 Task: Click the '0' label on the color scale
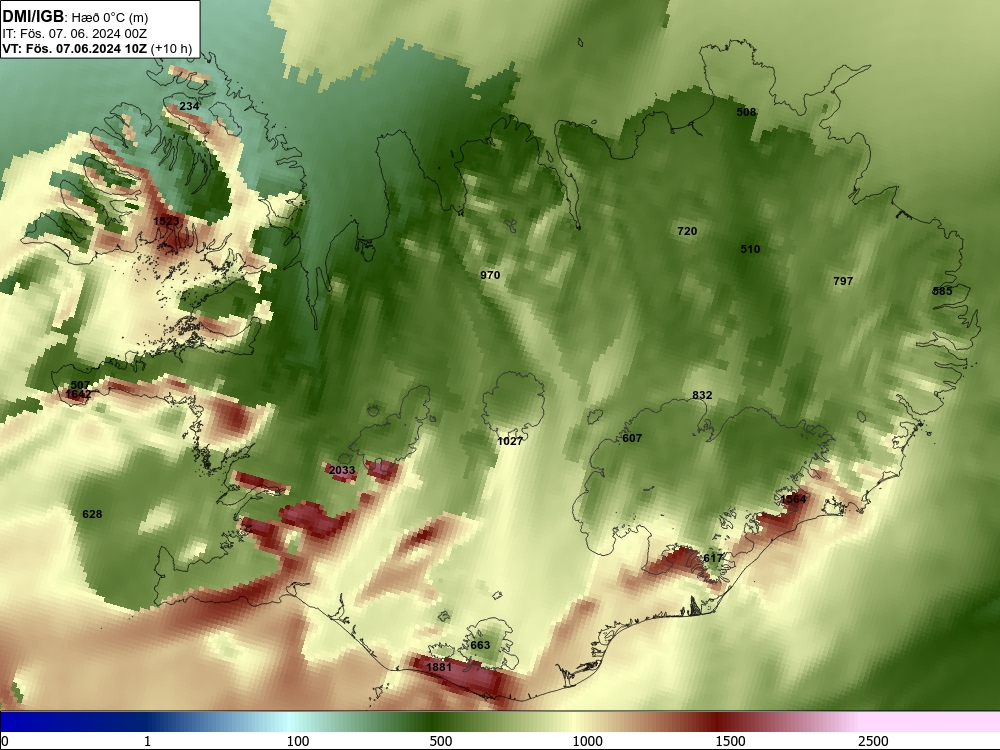5,741
